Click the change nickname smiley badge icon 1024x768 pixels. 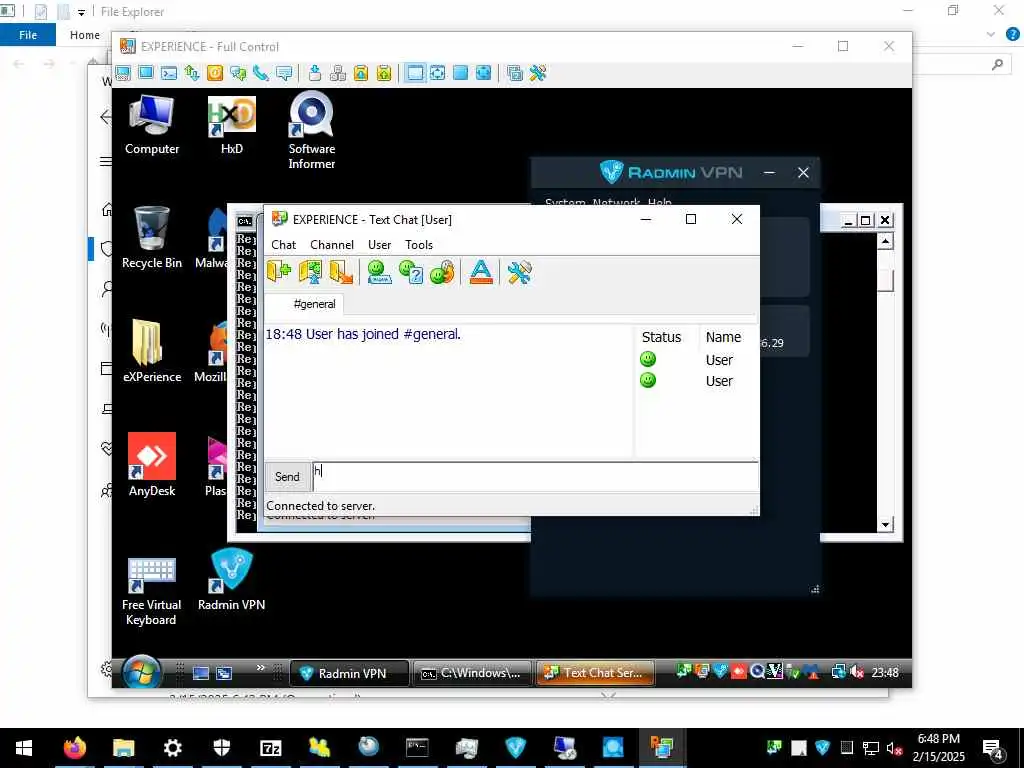point(379,272)
